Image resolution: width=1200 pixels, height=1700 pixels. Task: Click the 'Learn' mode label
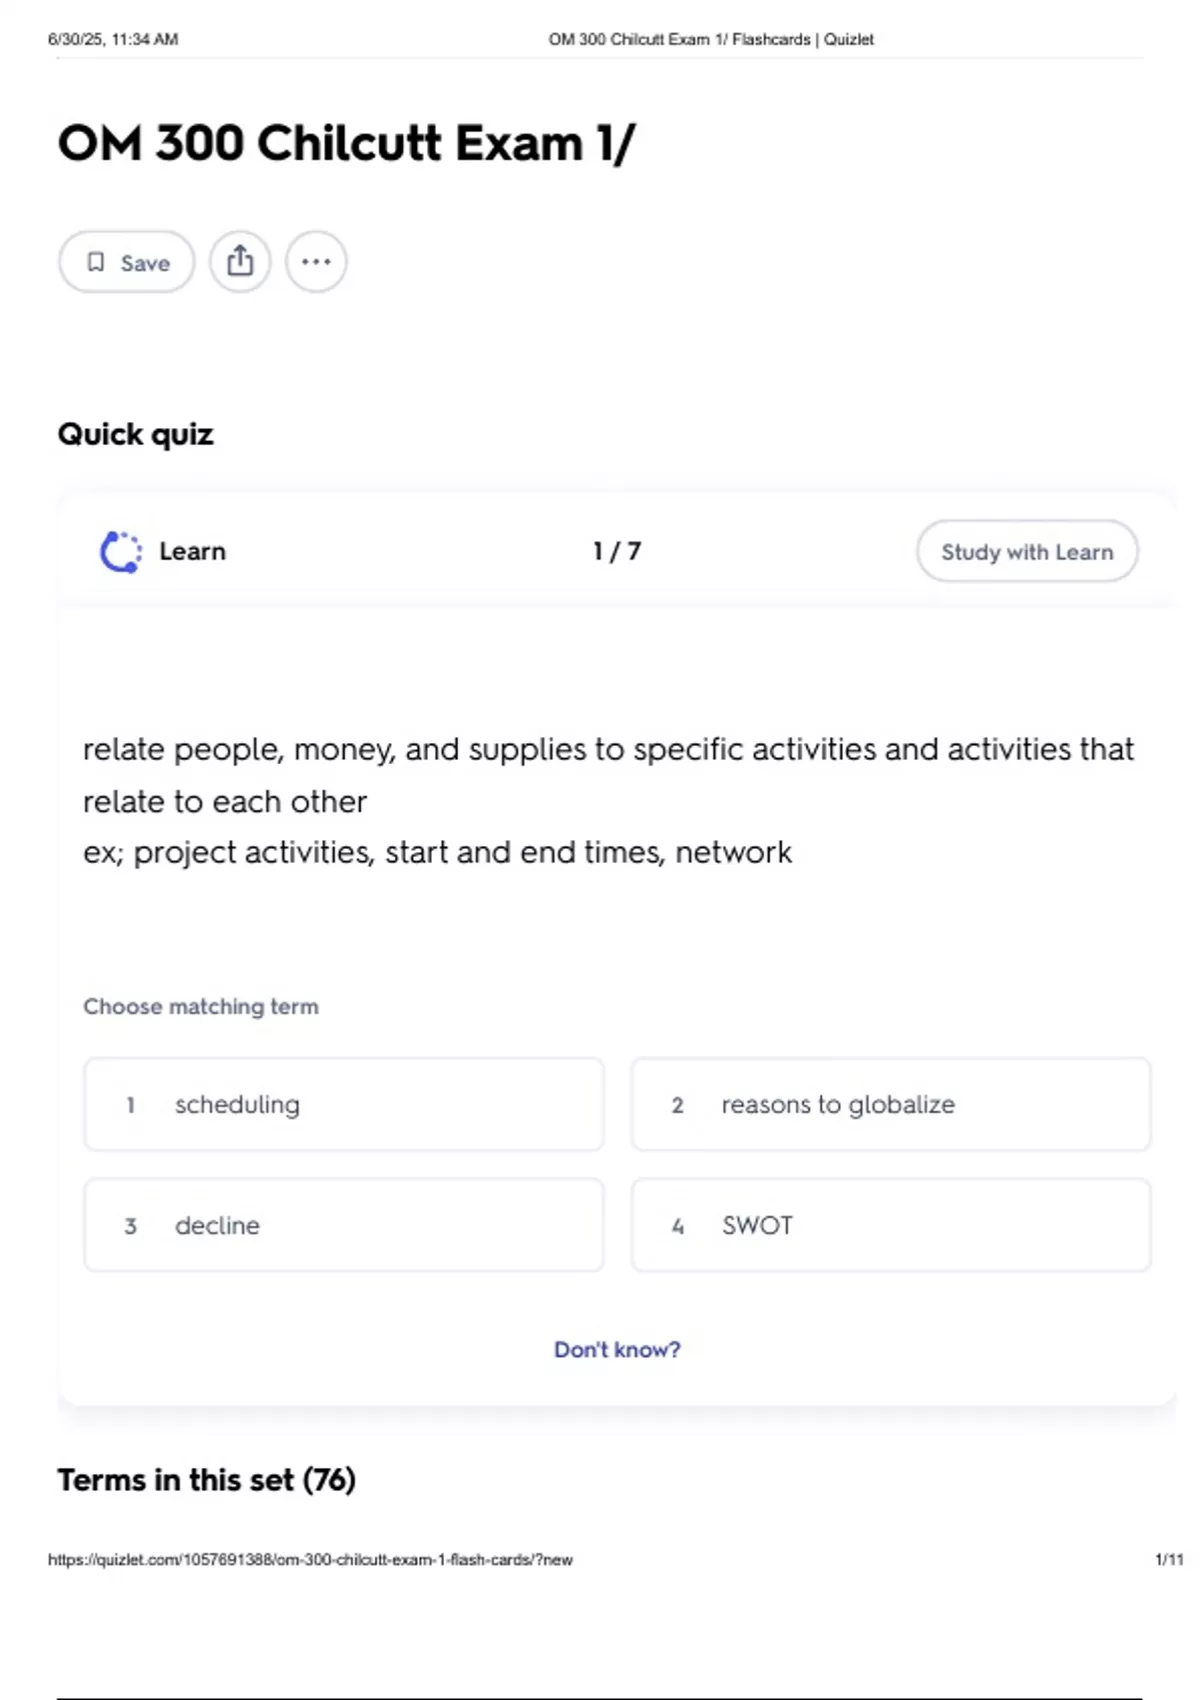(192, 552)
